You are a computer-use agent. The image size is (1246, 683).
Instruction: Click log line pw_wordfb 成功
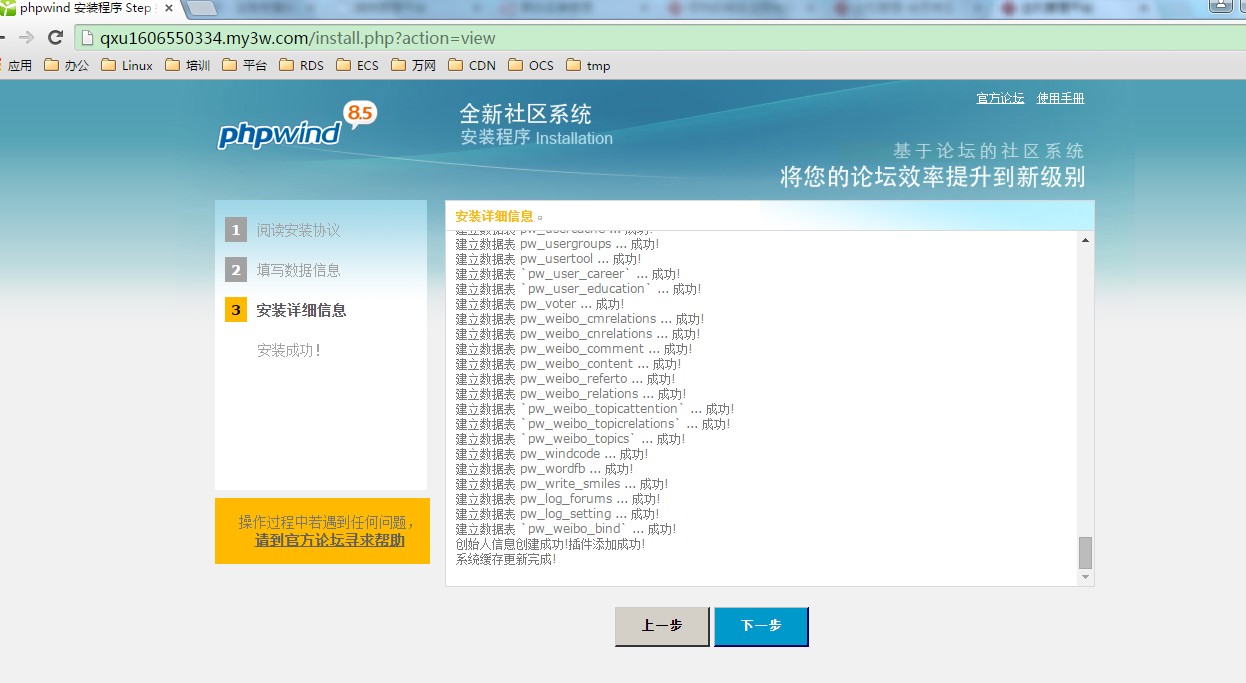[x=544, y=469]
